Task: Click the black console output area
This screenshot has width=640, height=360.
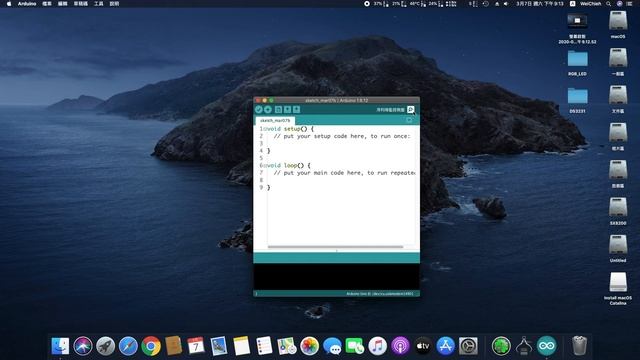Action: [x=336, y=277]
